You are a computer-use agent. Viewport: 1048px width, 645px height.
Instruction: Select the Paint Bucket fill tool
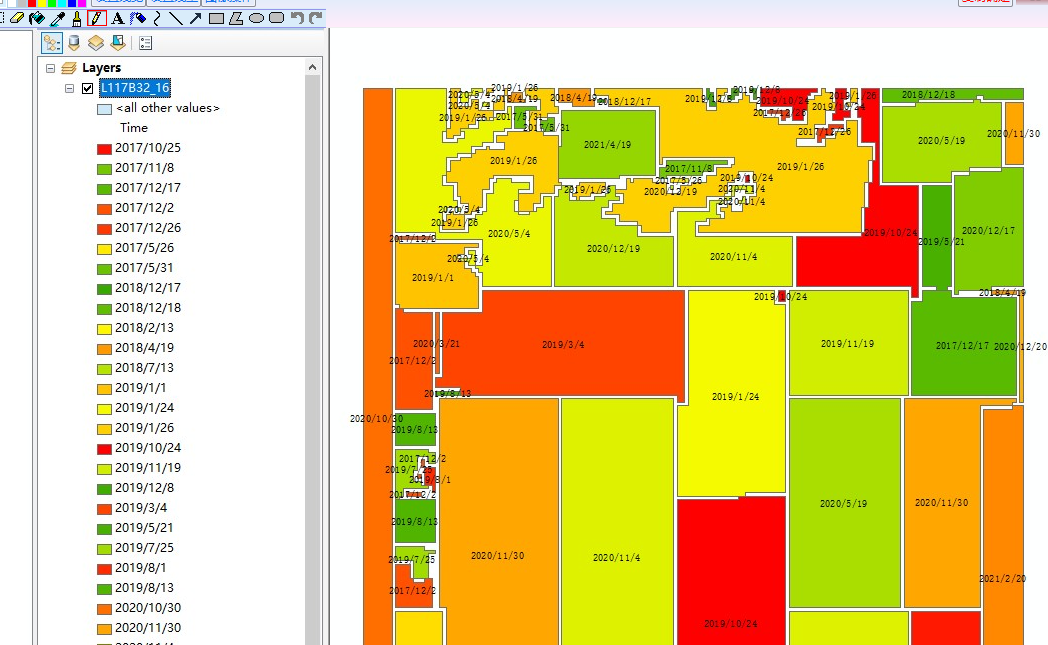pyautogui.click(x=37, y=18)
